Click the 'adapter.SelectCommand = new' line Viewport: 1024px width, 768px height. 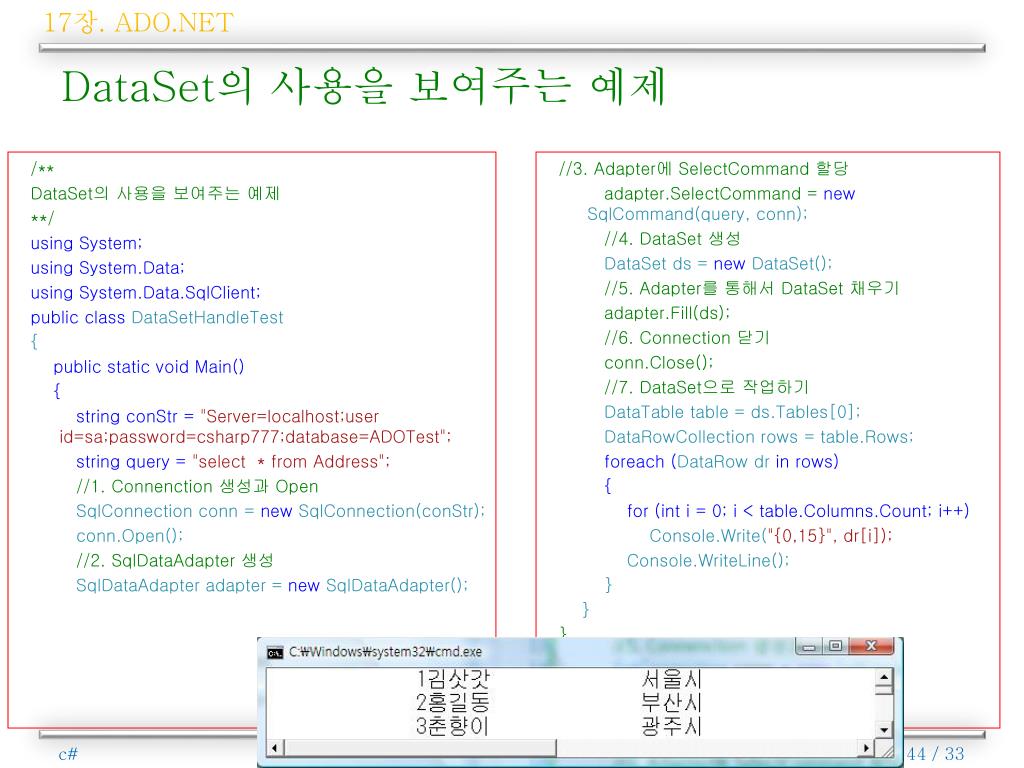click(x=729, y=194)
